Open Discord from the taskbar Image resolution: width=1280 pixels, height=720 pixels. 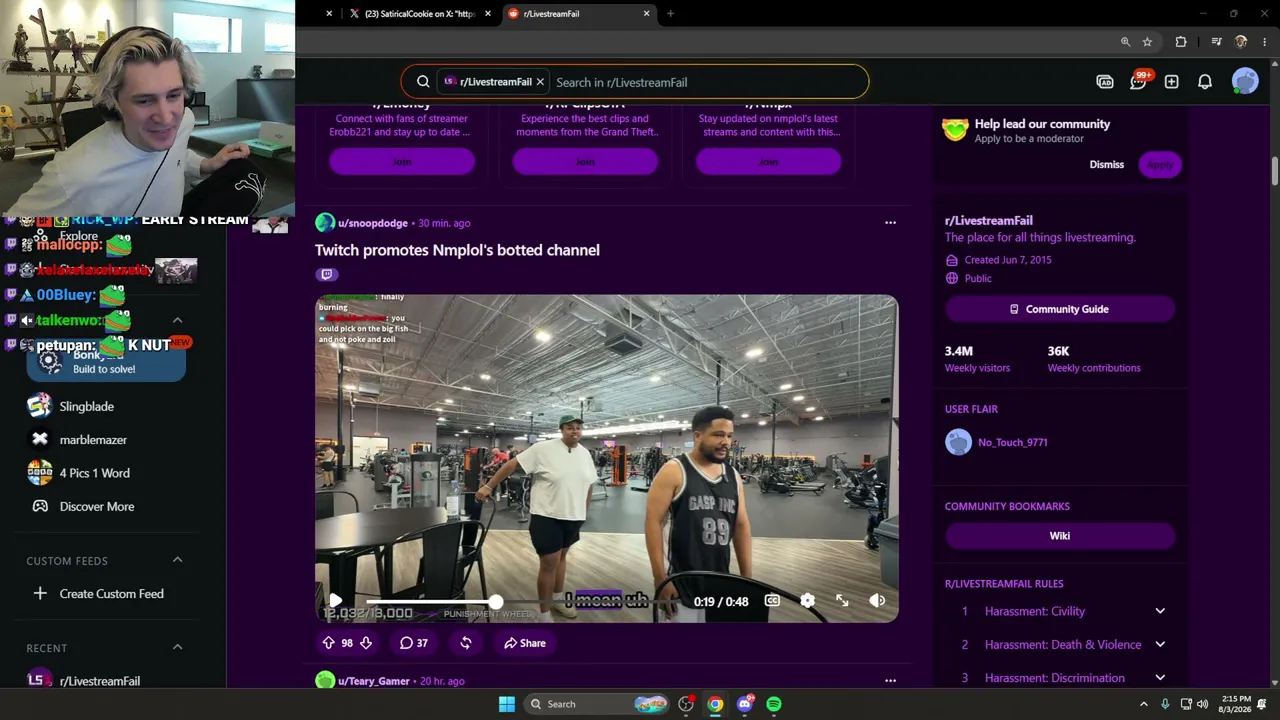[745, 704]
